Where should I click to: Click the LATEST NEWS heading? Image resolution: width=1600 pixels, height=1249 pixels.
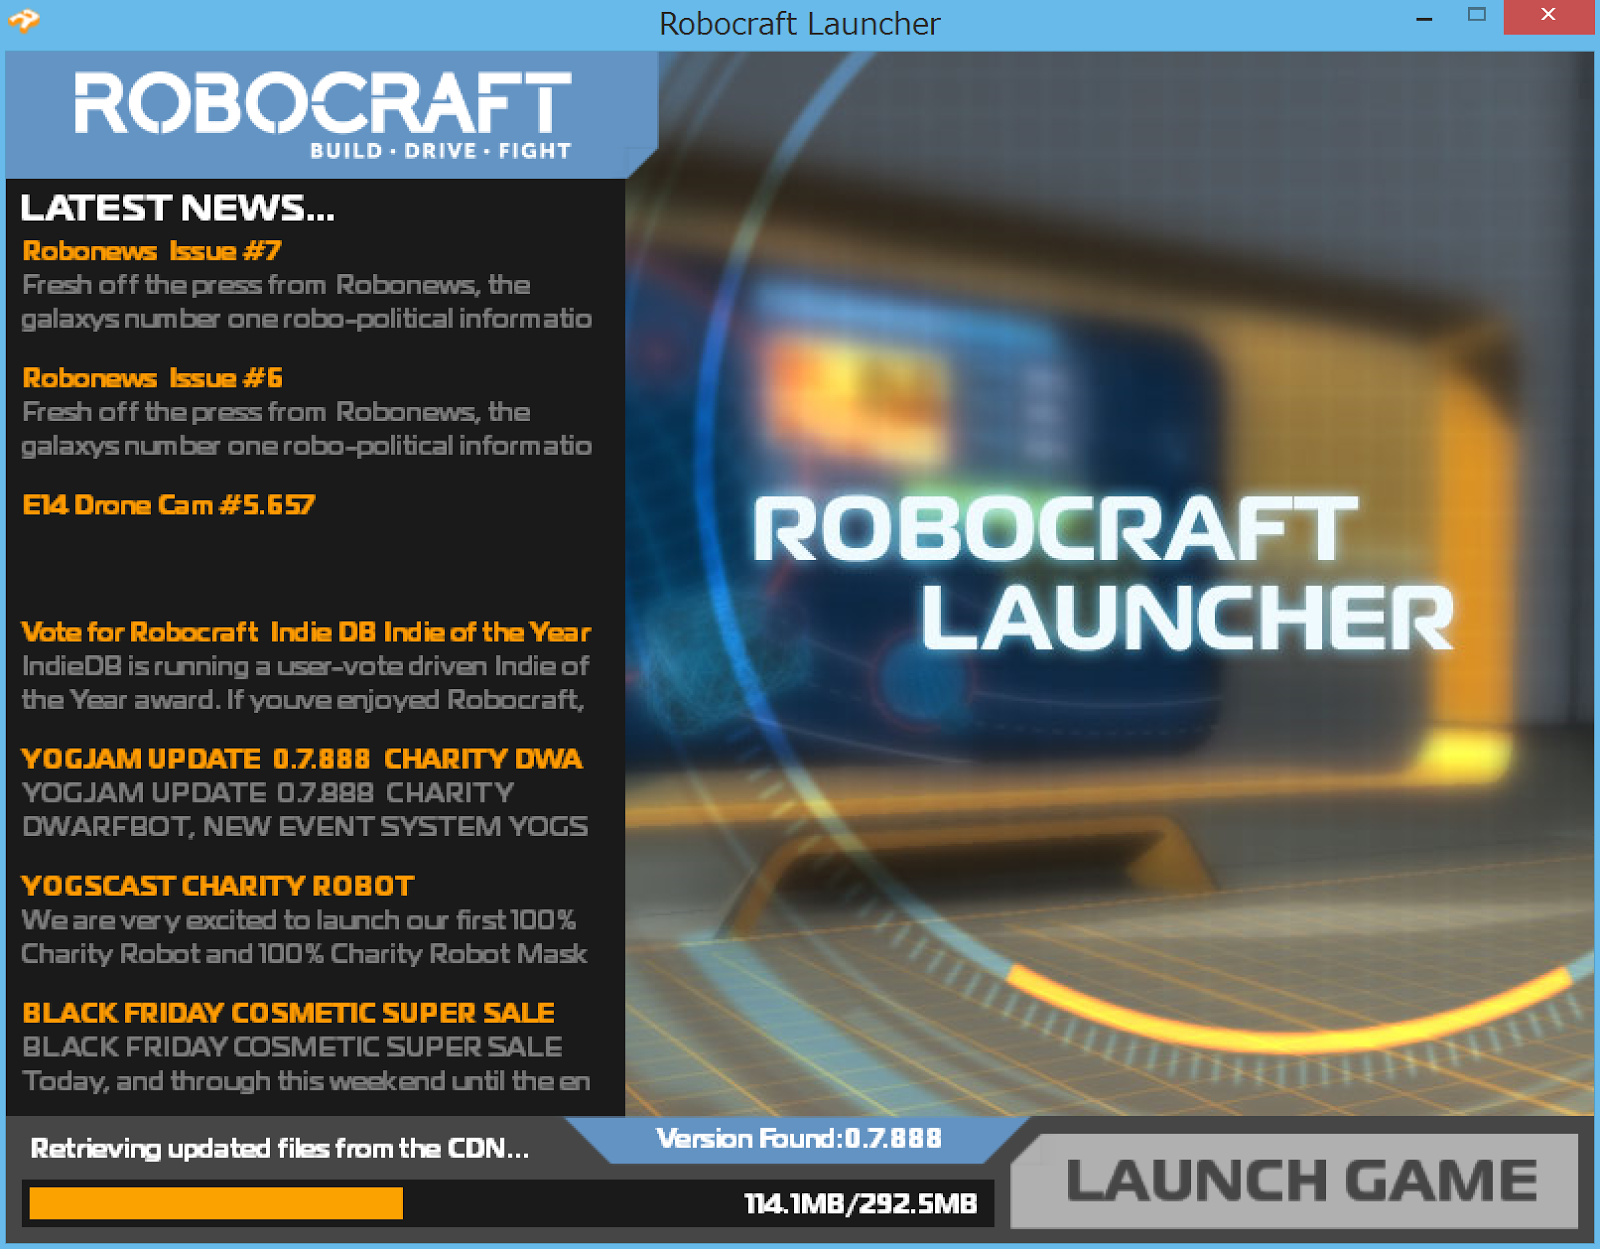pyautogui.click(x=177, y=207)
